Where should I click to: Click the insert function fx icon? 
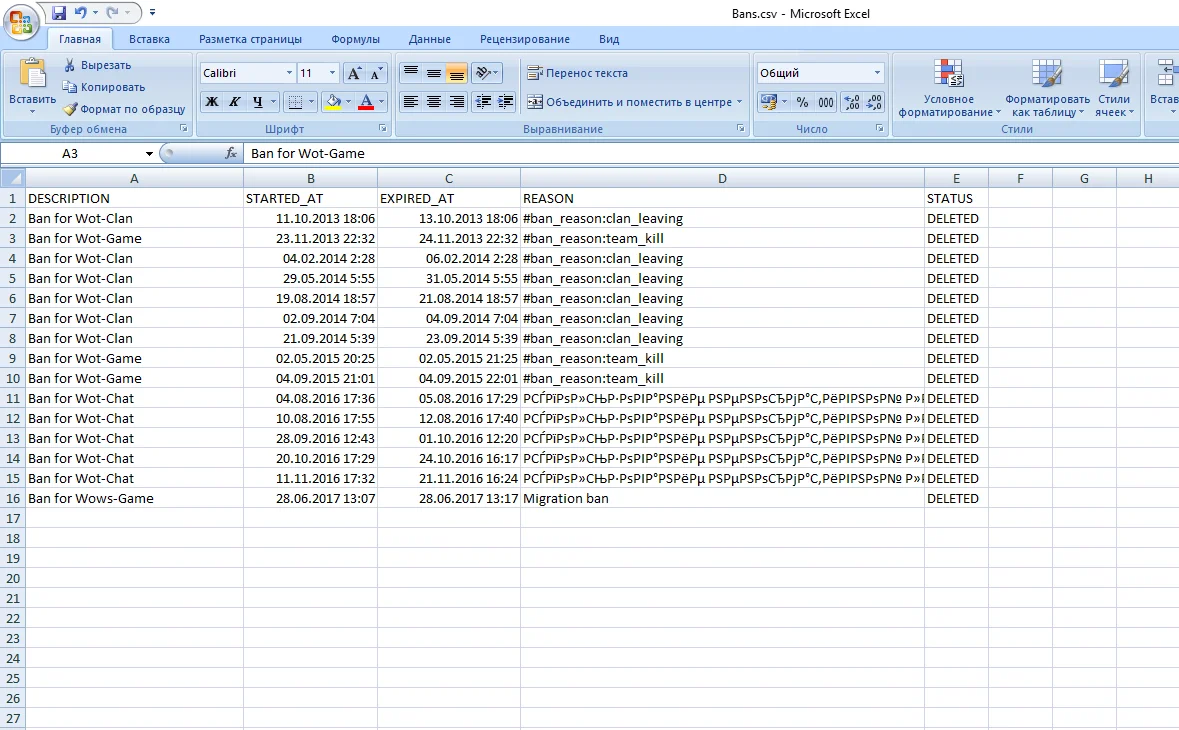(x=231, y=153)
